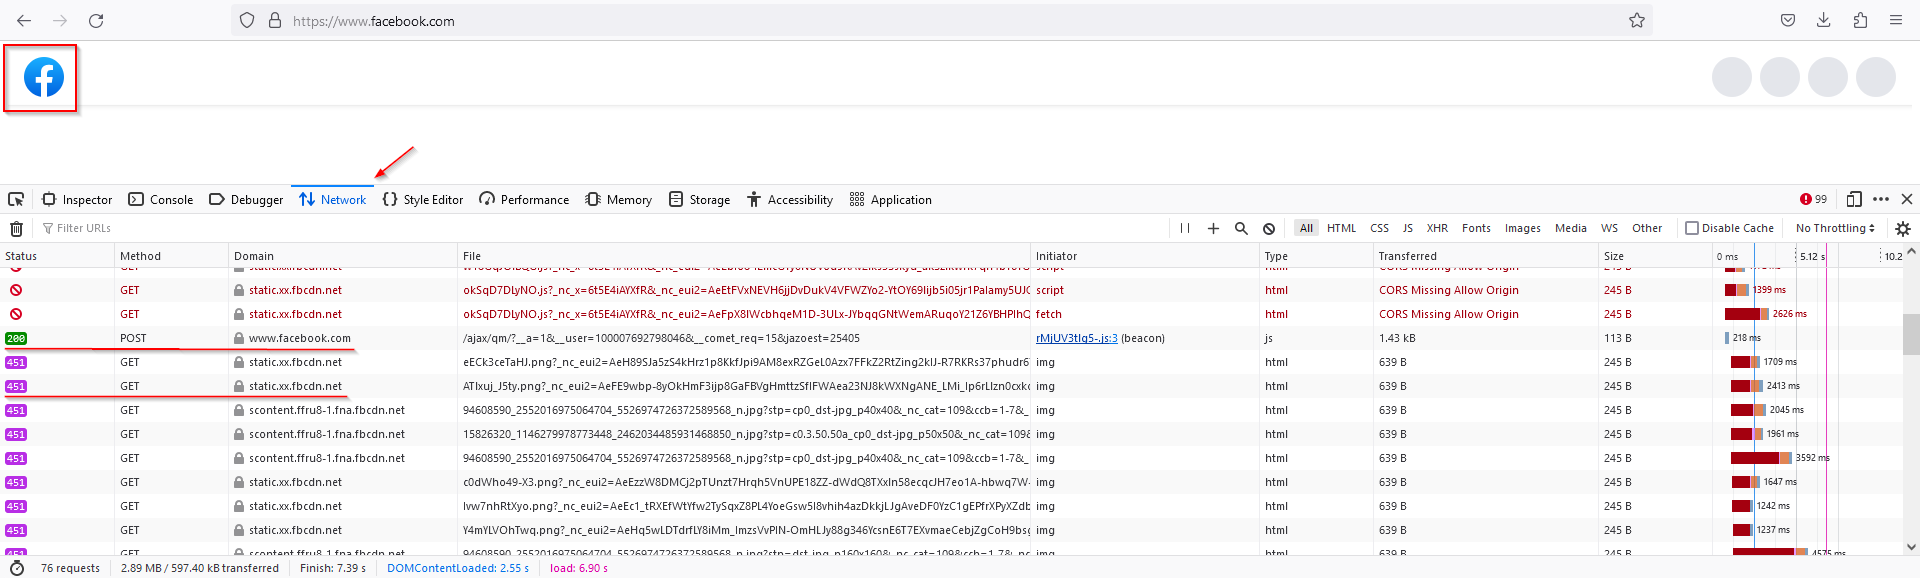1920x578 pixels.
Task: Go back to the previous page
Action: point(24,20)
